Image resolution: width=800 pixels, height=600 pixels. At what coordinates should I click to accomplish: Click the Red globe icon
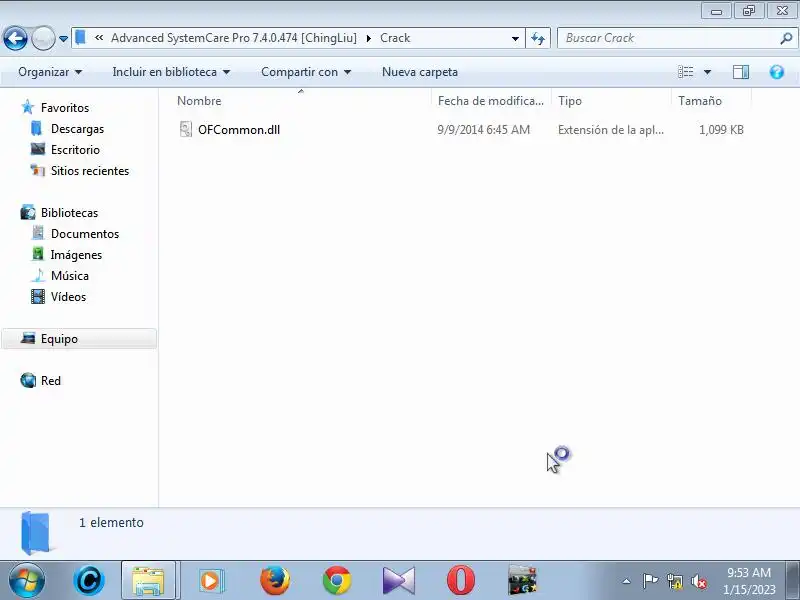pyautogui.click(x=28, y=380)
